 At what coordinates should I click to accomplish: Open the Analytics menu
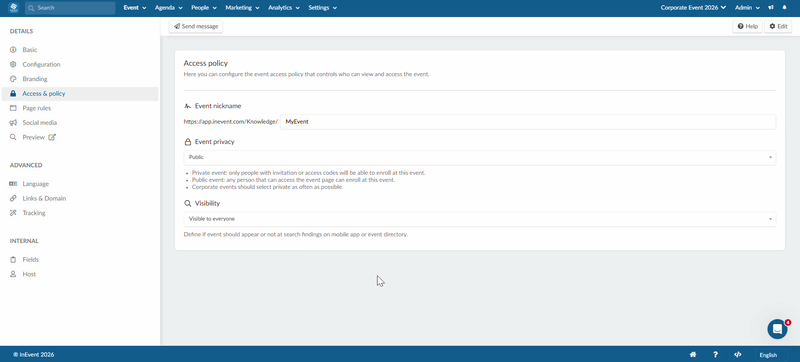point(284,8)
